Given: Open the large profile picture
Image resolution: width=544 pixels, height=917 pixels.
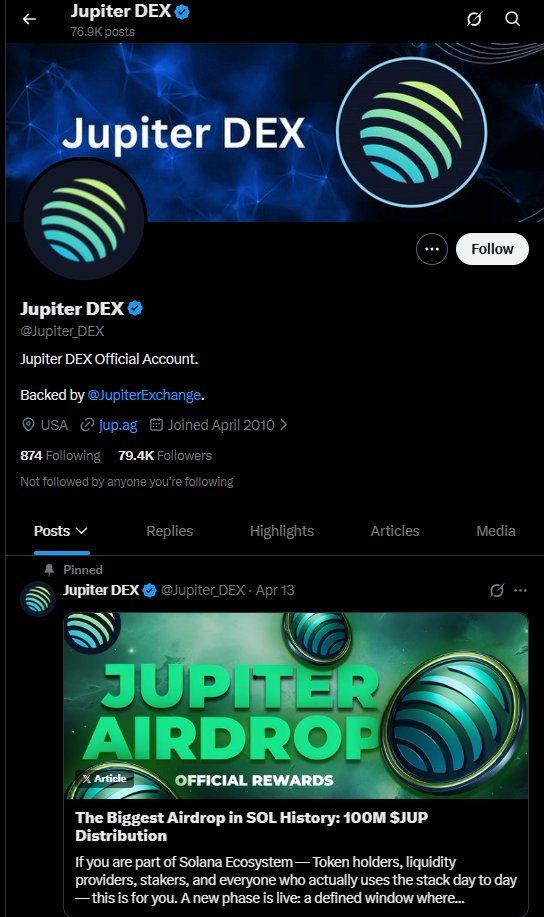Looking at the screenshot, I should coord(84,219).
